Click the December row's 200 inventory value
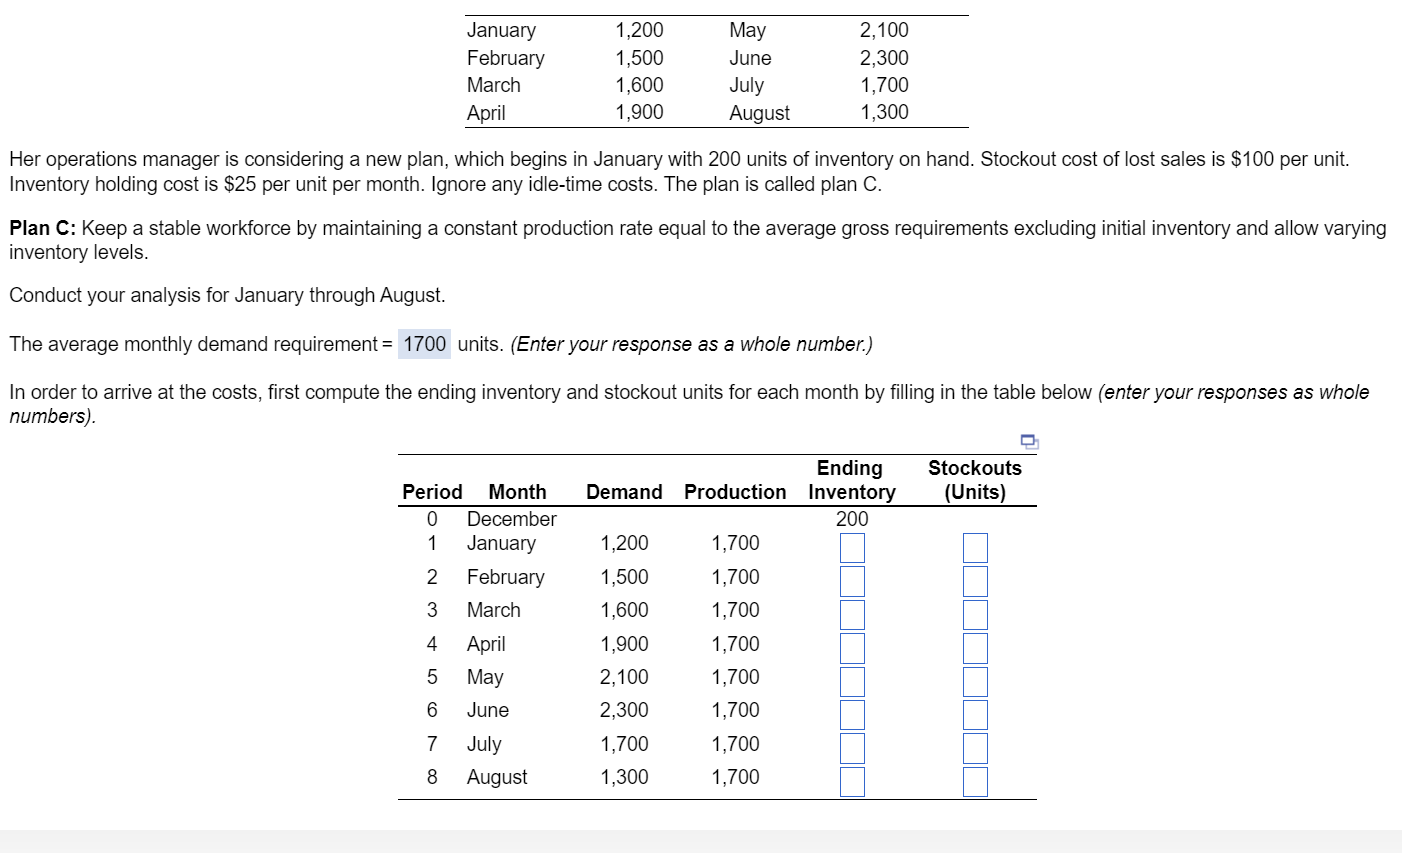 pyautogui.click(x=851, y=519)
